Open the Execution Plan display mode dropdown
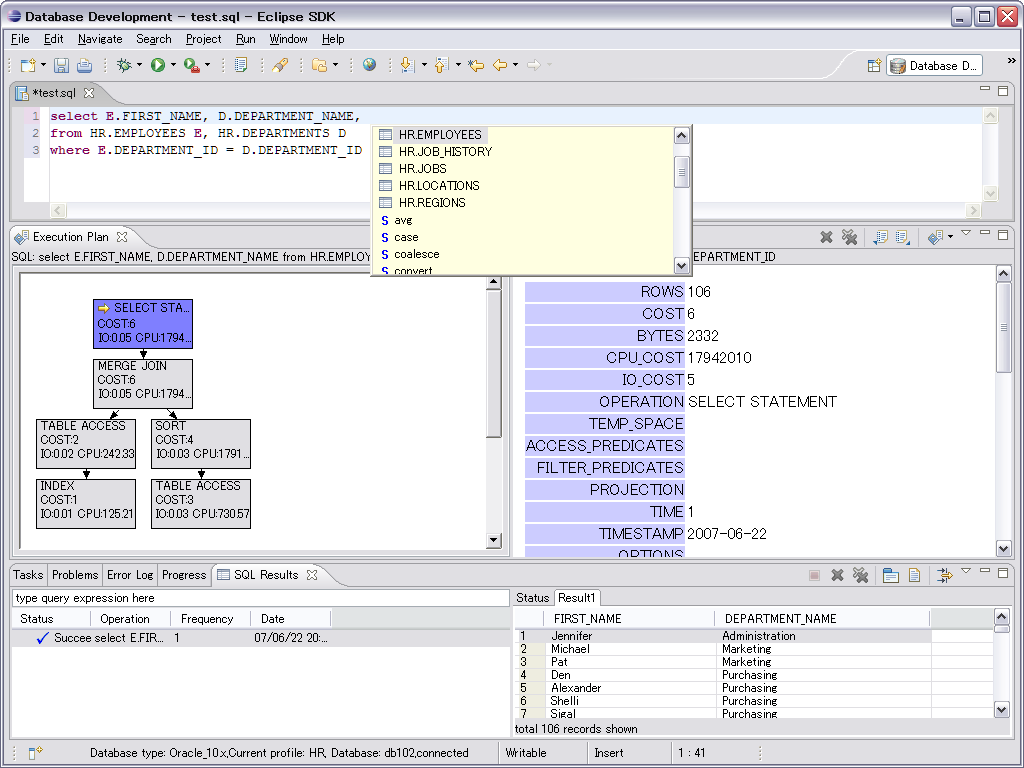 point(950,237)
